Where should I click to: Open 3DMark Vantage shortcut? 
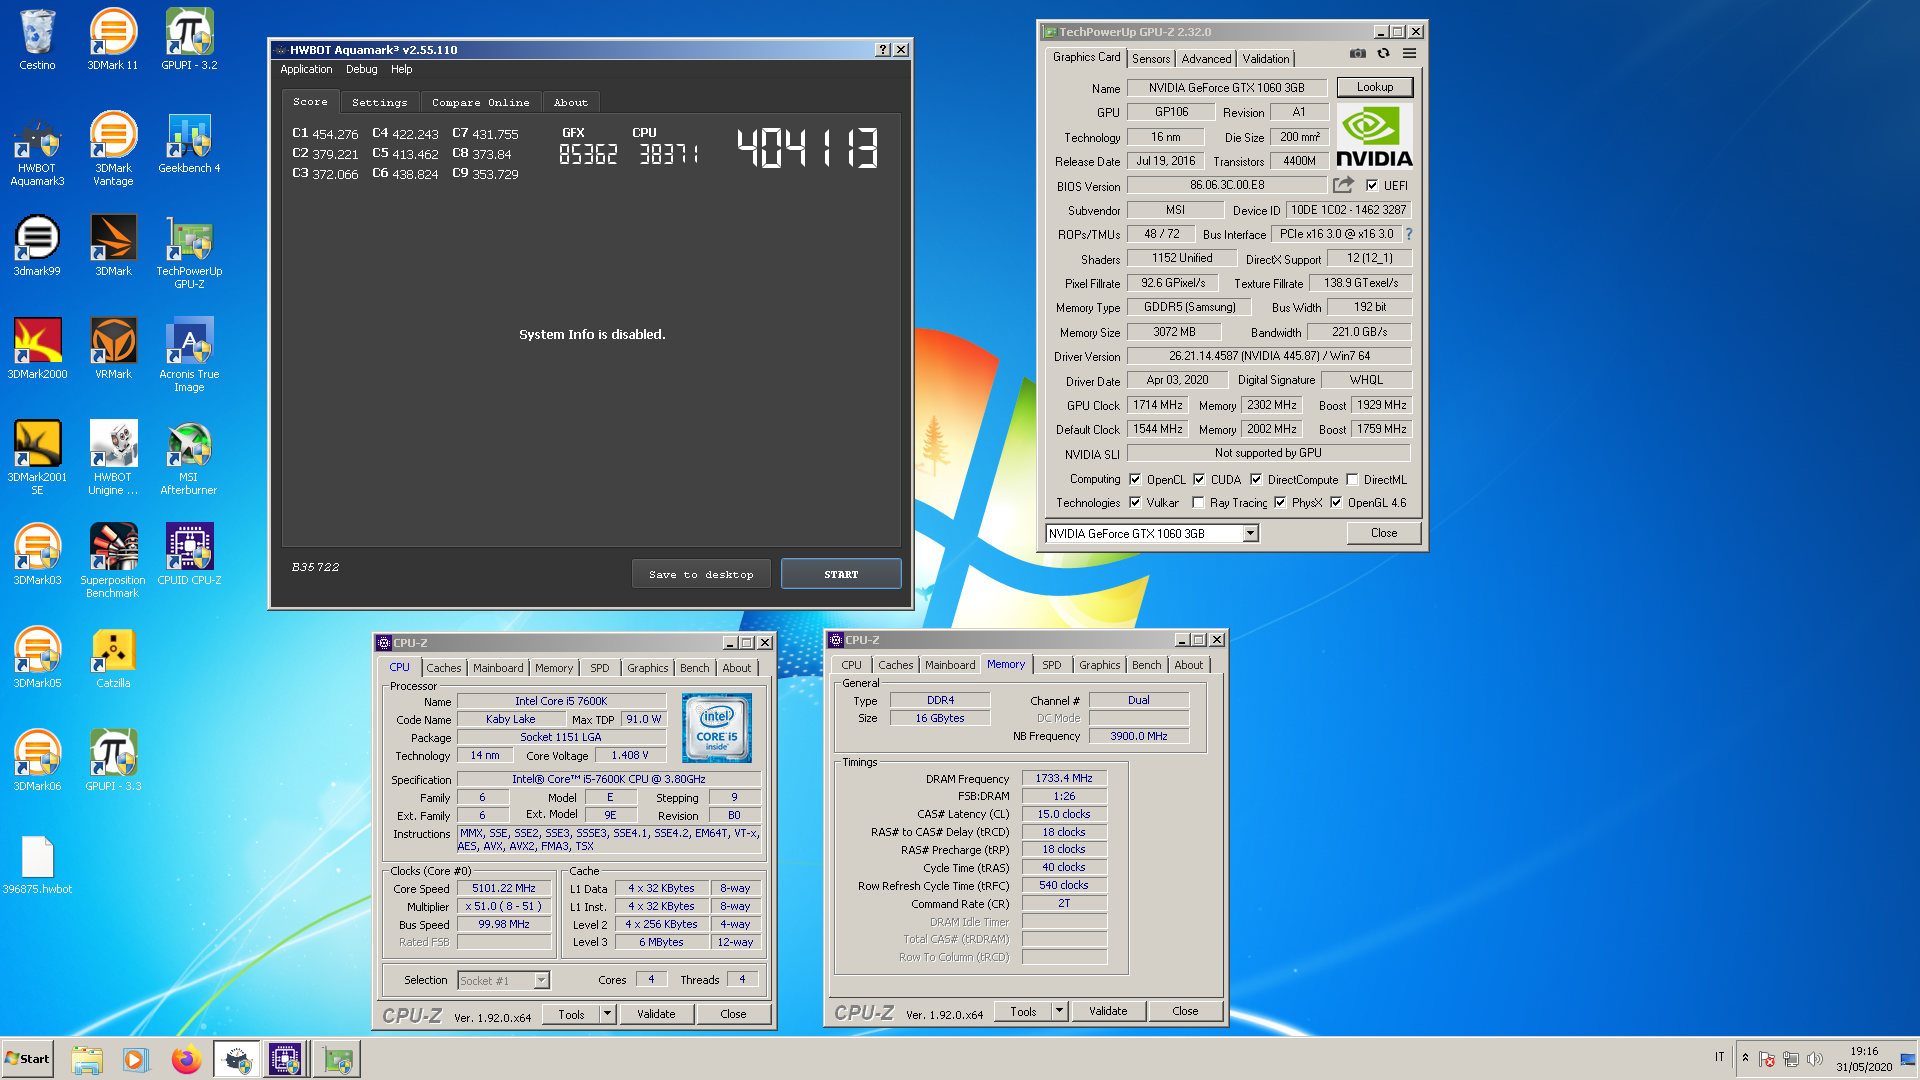point(113,150)
